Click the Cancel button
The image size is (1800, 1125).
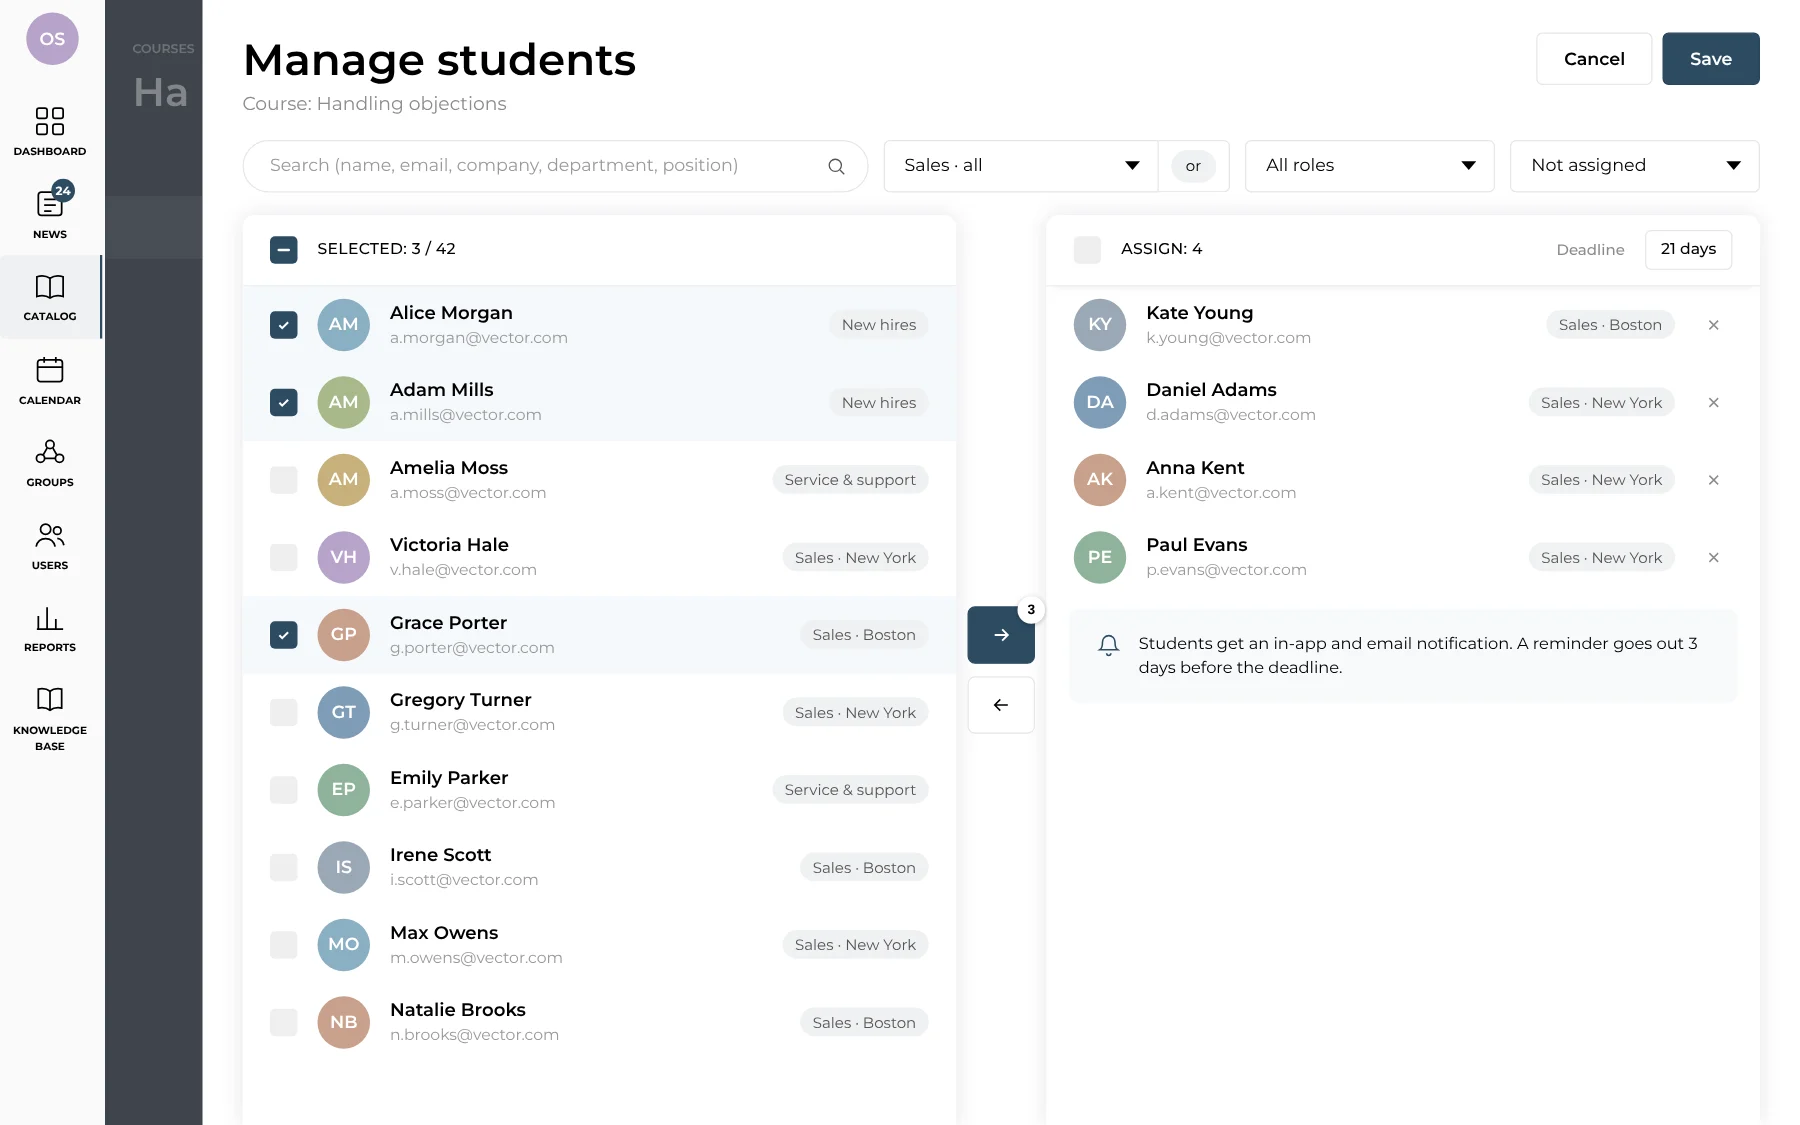tap(1594, 59)
